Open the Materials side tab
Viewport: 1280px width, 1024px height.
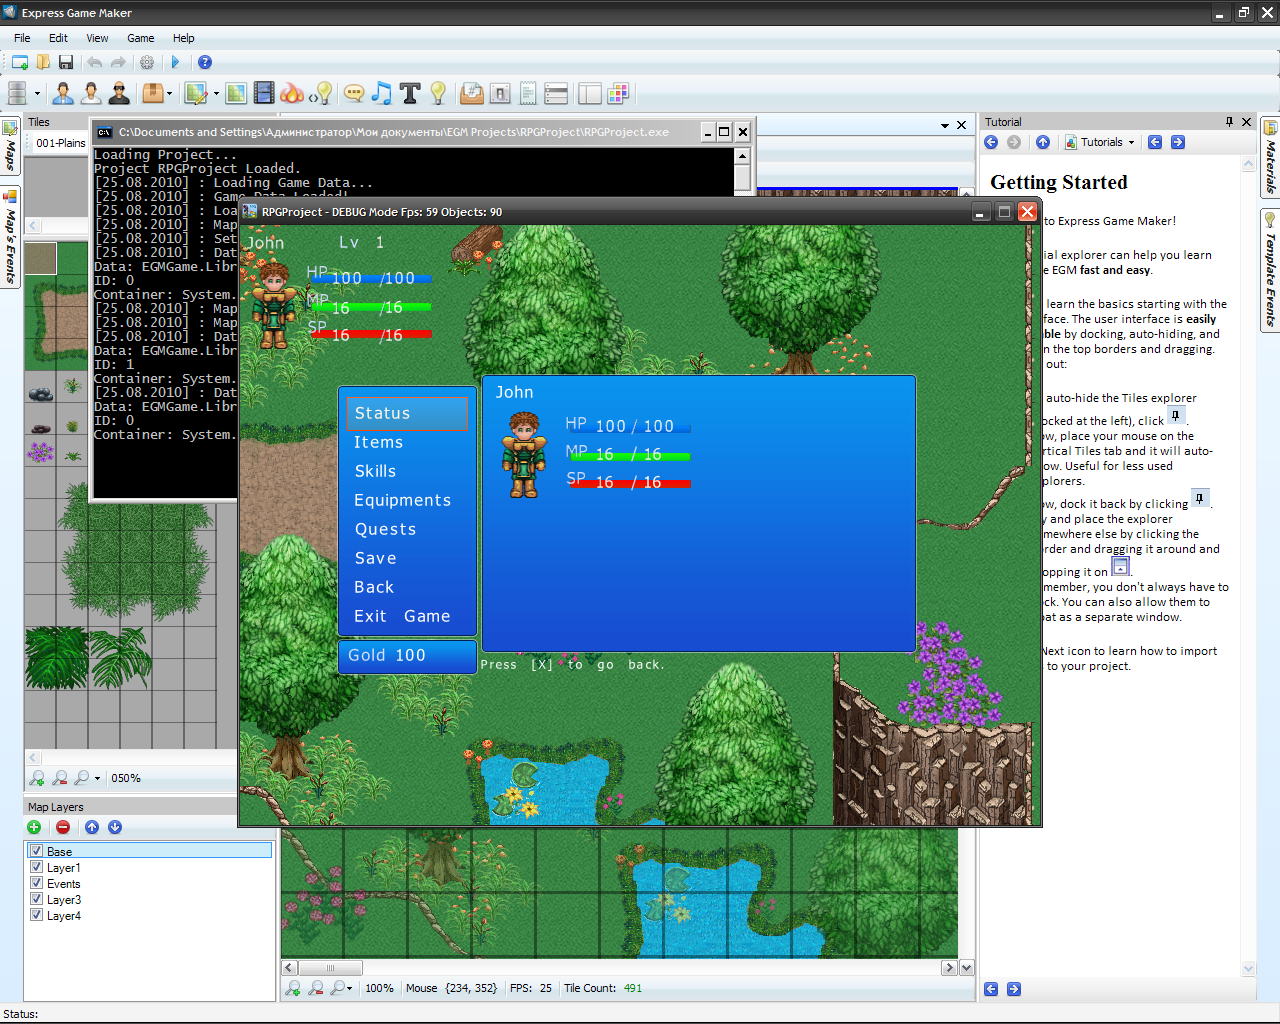(1270, 158)
